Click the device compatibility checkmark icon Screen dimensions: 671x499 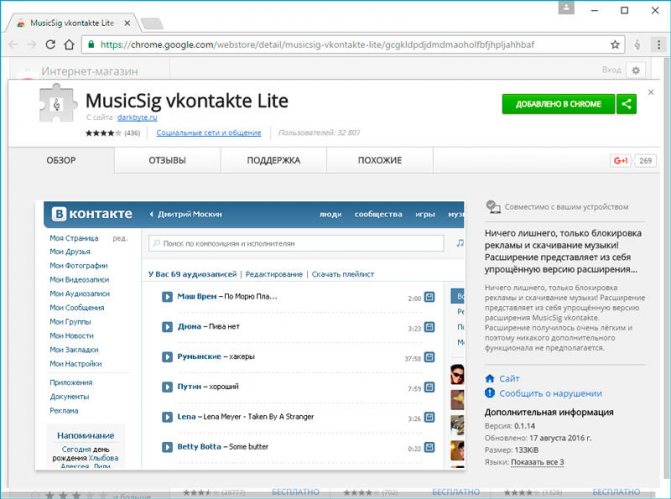click(x=493, y=207)
